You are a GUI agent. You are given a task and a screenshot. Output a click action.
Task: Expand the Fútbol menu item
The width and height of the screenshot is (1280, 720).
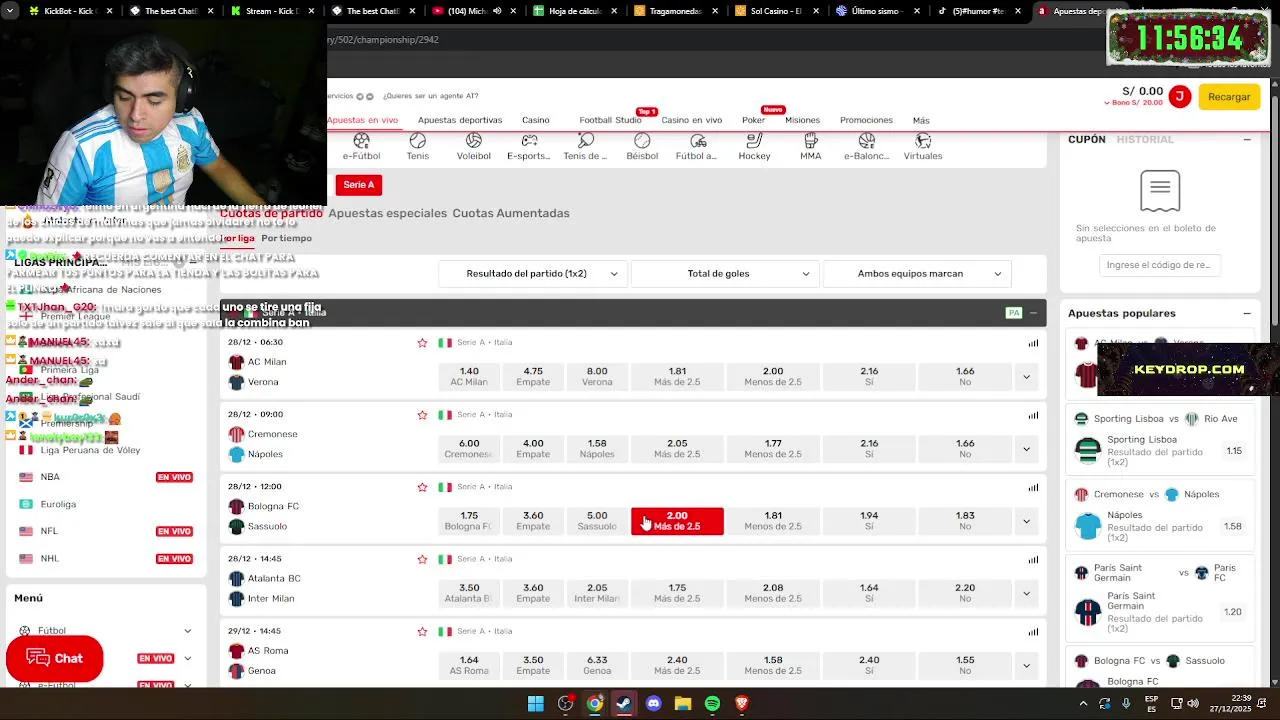point(105,631)
